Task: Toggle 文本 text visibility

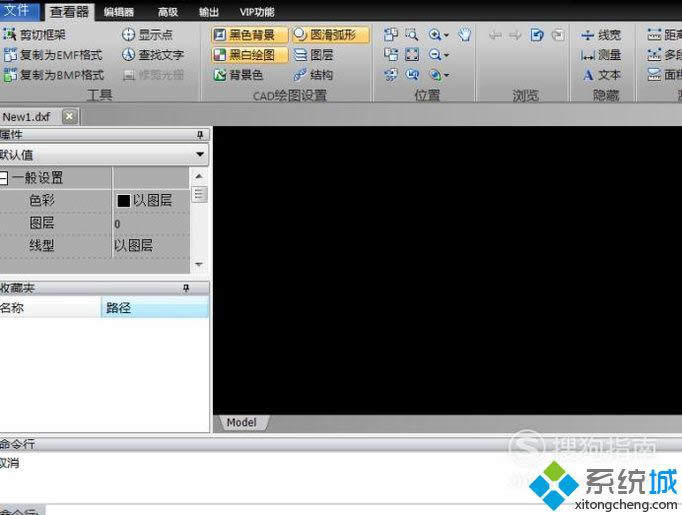Action: (601, 75)
